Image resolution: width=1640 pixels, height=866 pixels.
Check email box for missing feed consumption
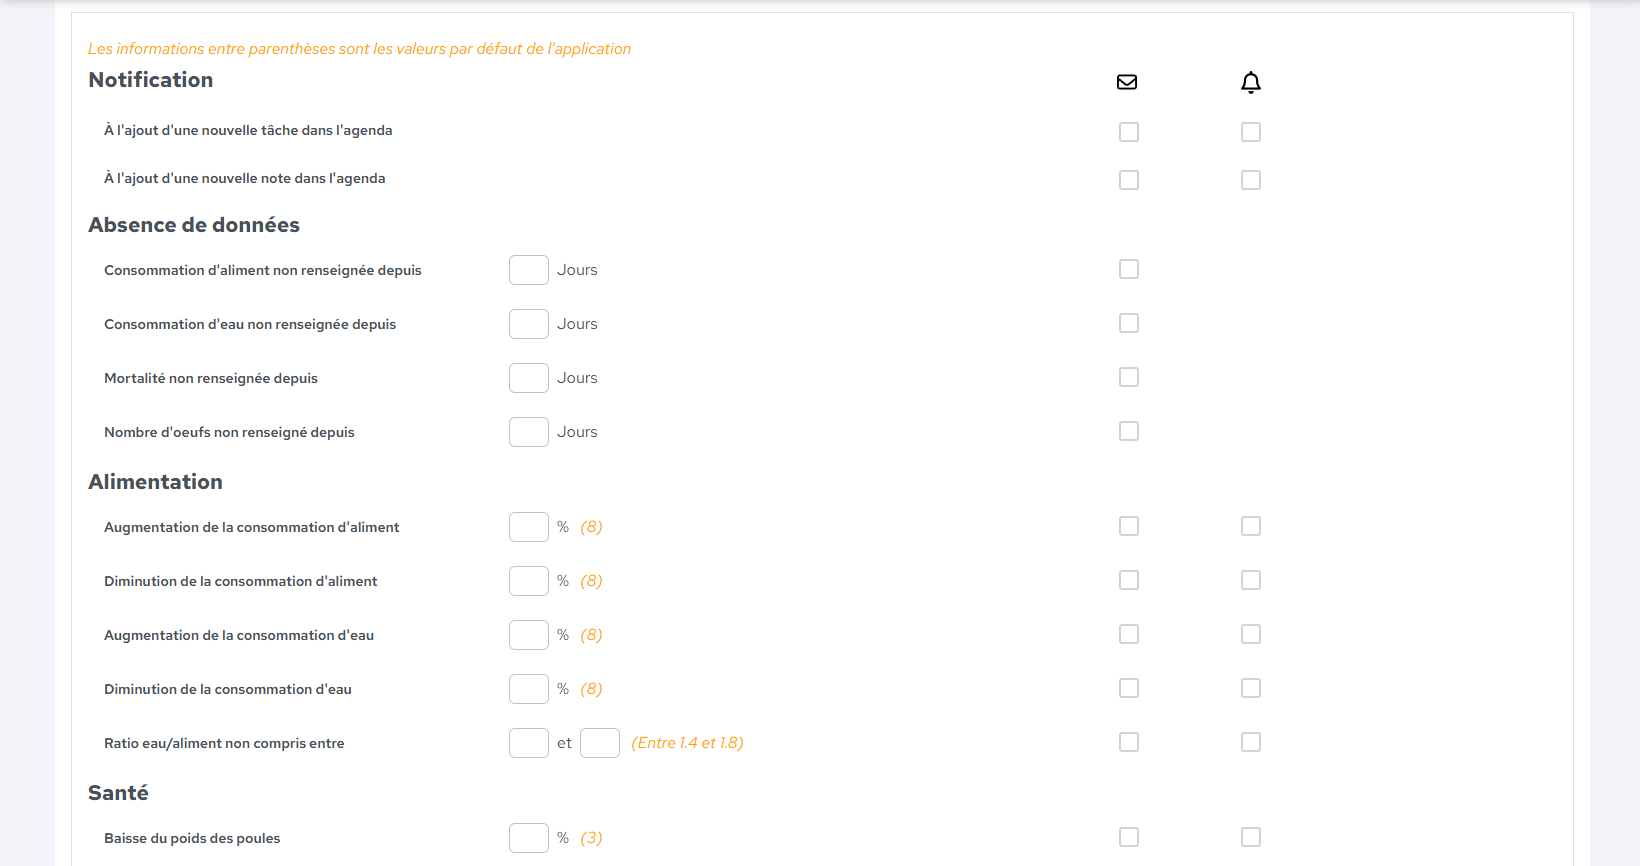pyautogui.click(x=1129, y=269)
